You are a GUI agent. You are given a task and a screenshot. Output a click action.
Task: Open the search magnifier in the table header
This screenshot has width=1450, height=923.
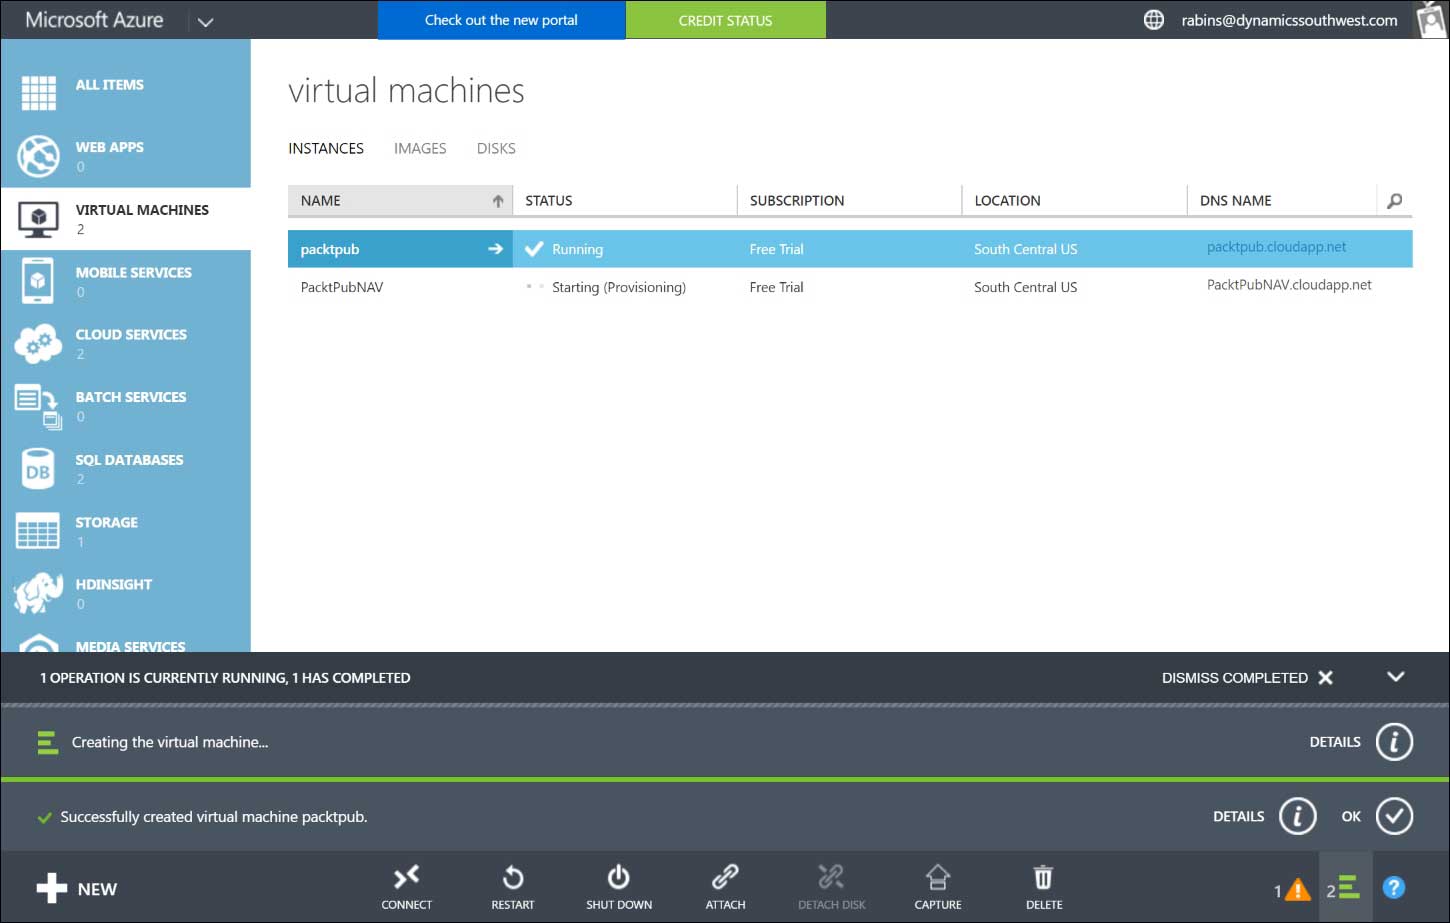(x=1394, y=200)
